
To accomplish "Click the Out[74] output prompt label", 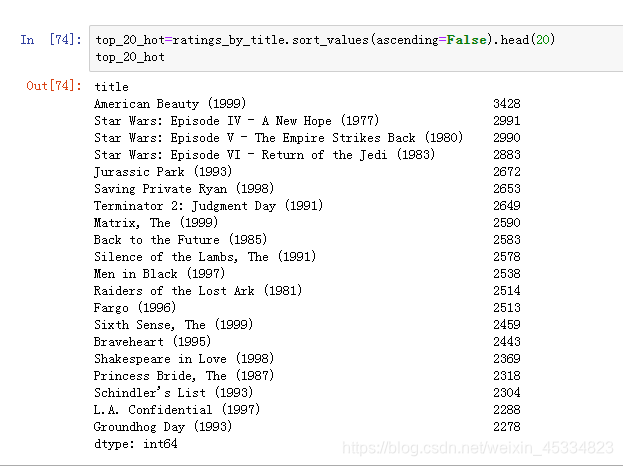I will pyautogui.click(x=54, y=85).
